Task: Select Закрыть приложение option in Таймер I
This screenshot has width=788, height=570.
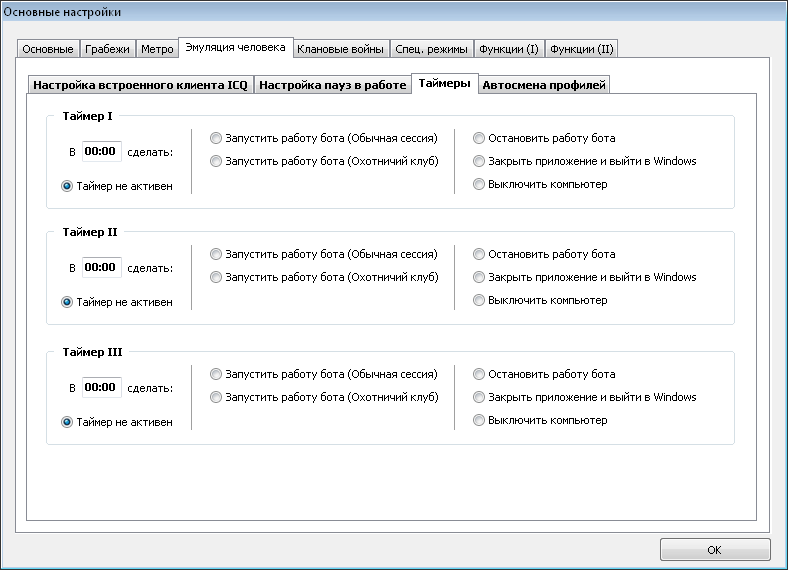Action: [x=585, y=161]
